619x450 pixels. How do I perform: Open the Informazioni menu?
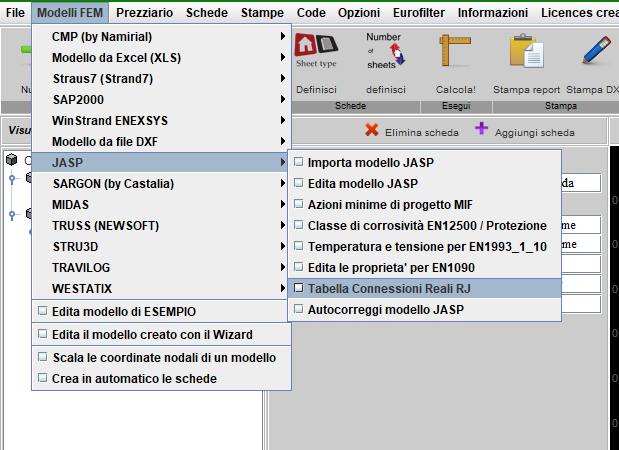(x=493, y=13)
